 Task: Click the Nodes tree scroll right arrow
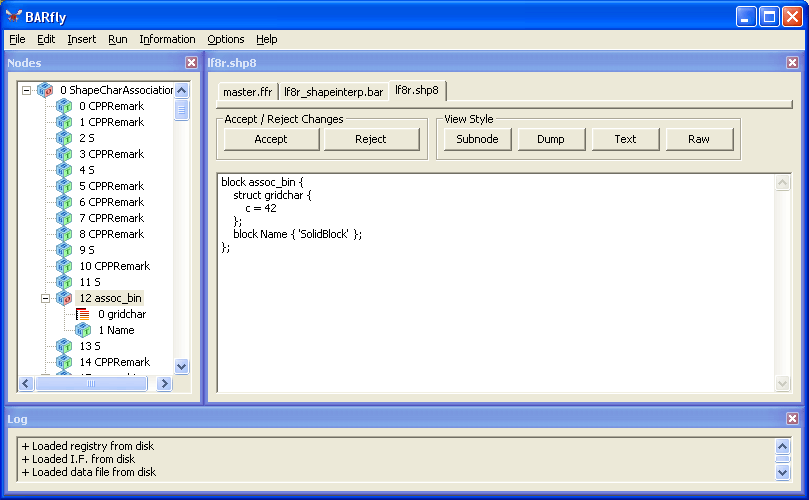click(164, 383)
